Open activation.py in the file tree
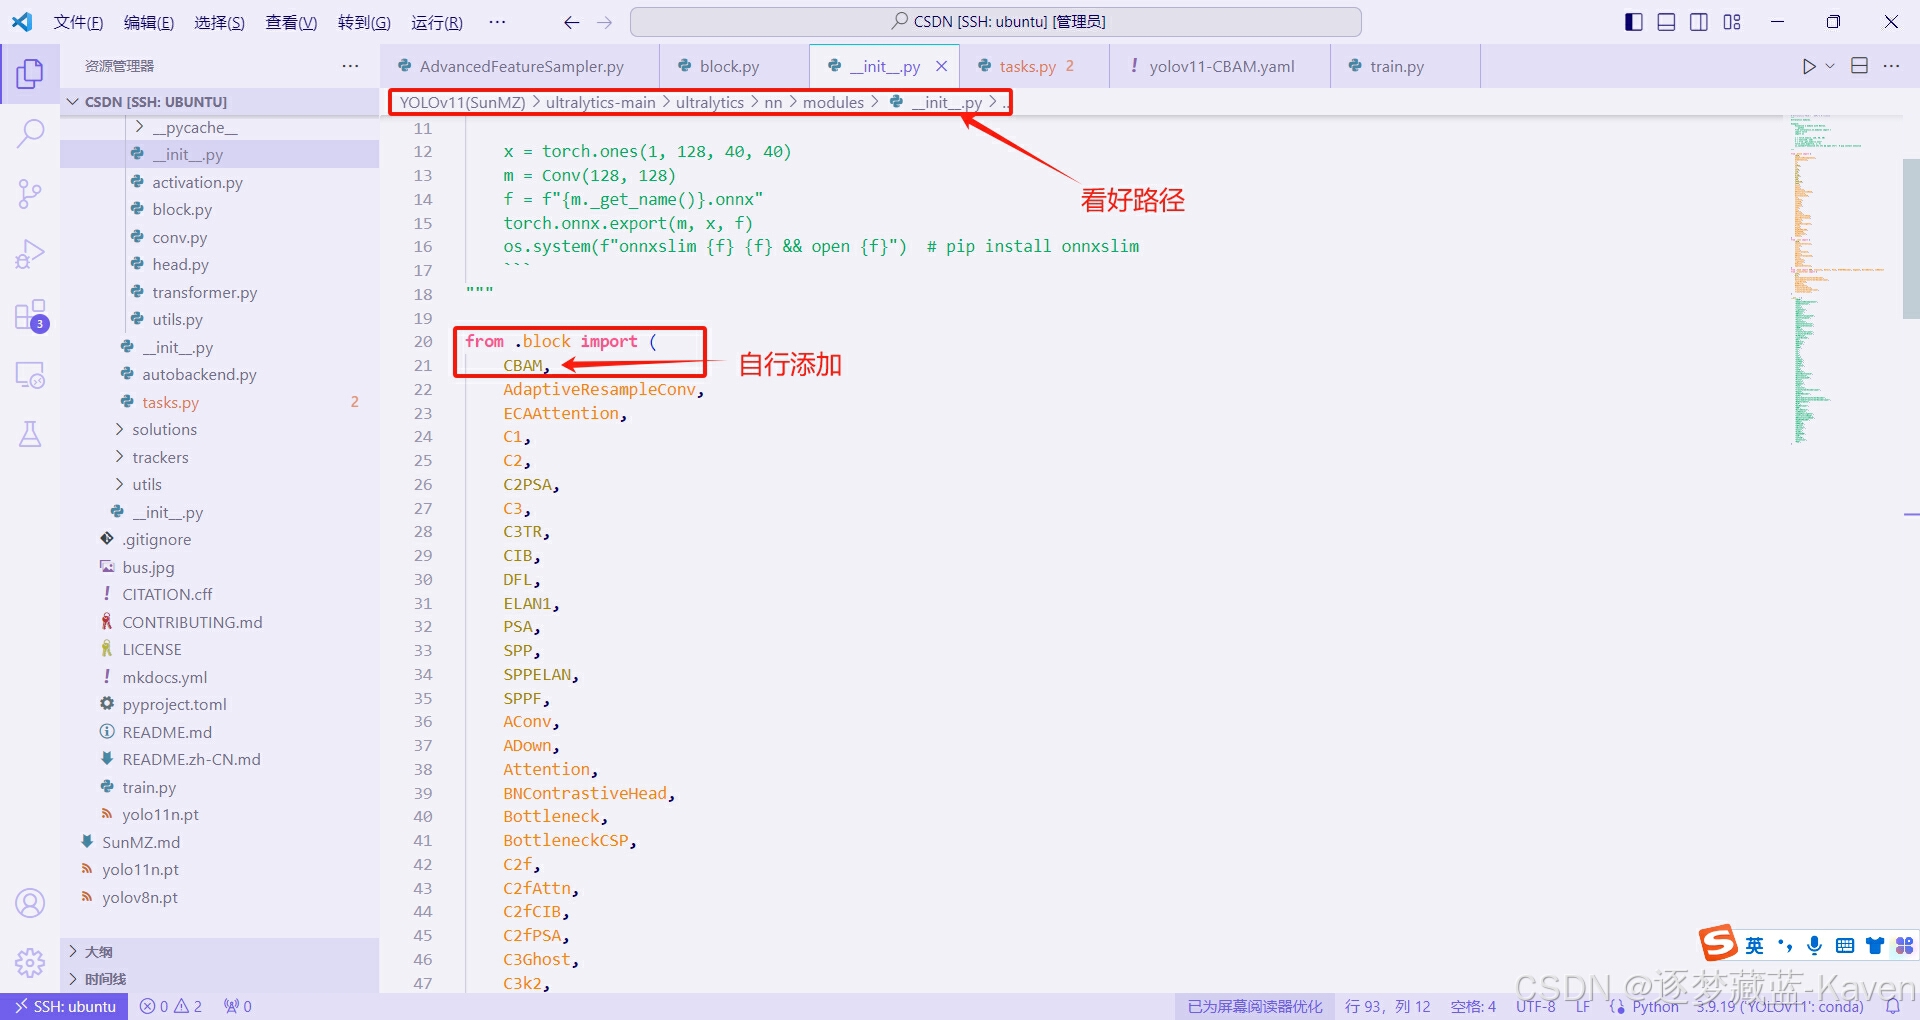 (220, 182)
